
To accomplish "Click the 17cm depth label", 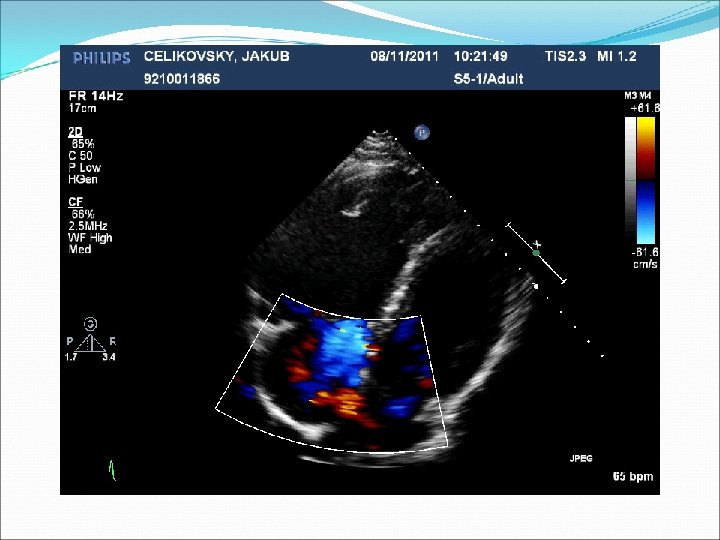I will click(x=82, y=108).
